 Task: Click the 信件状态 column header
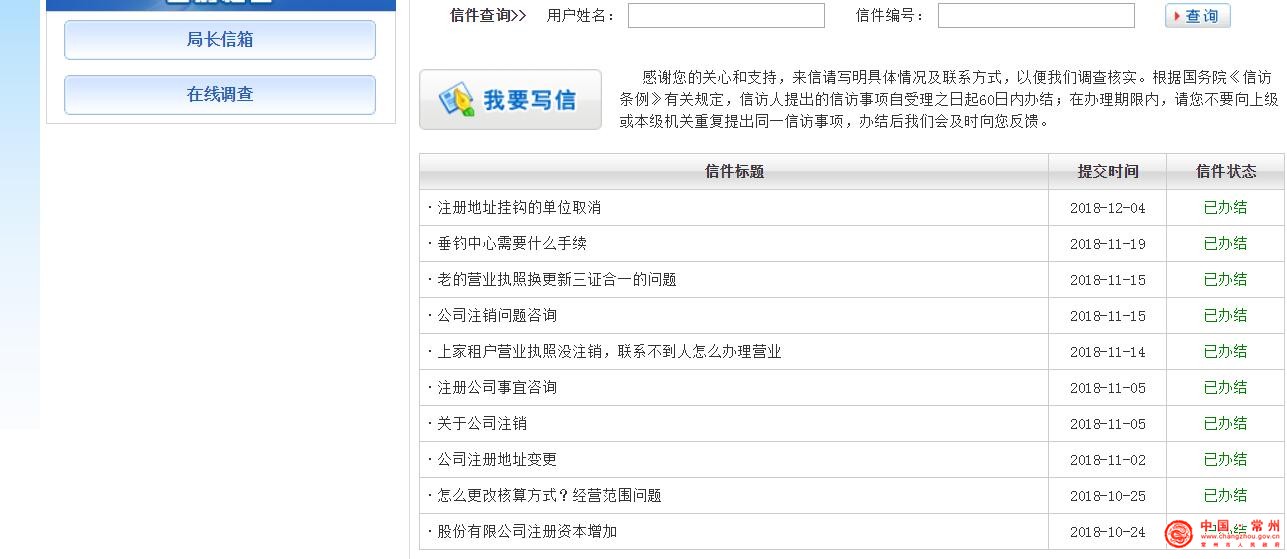coord(1225,171)
